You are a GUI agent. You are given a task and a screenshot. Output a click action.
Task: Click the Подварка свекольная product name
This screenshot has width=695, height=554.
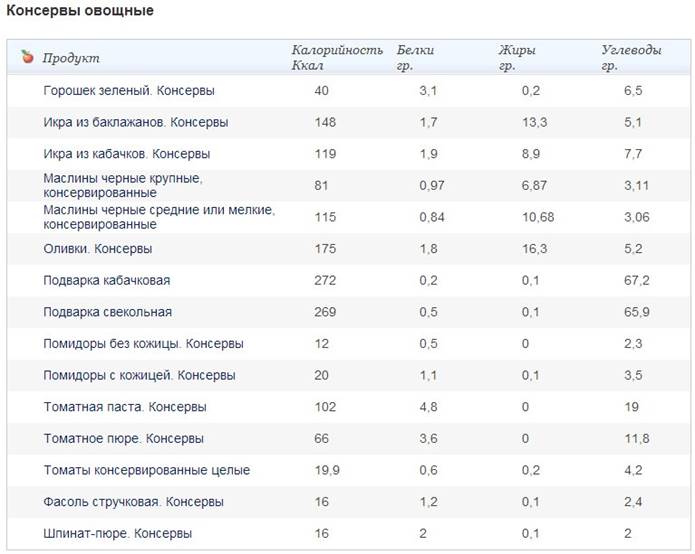tap(108, 312)
